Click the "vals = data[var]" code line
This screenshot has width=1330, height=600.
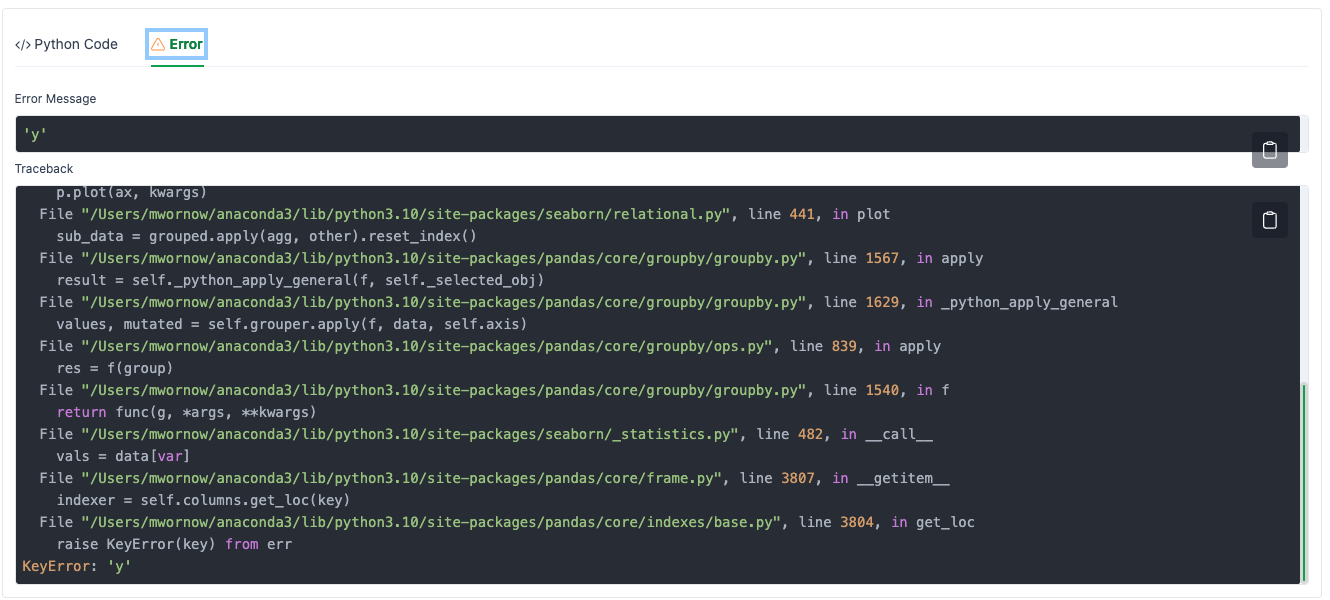pyautogui.click(x=123, y=456)
